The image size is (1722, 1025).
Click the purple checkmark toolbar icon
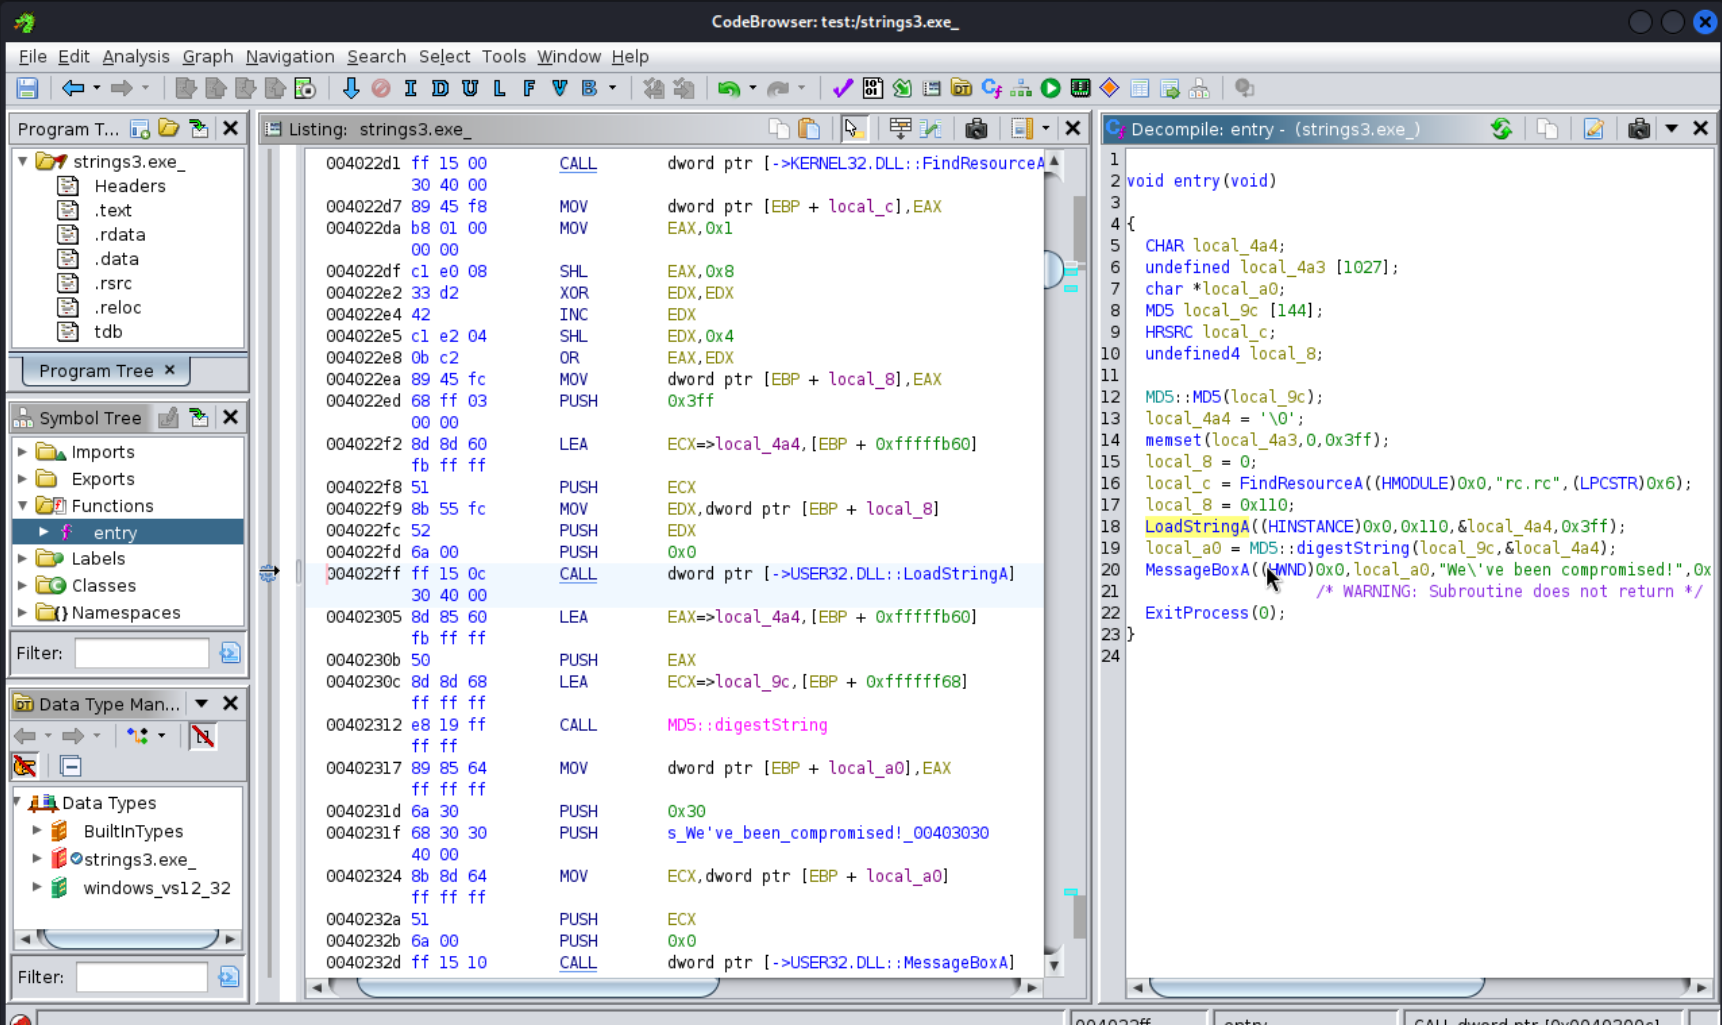[842, 88]
